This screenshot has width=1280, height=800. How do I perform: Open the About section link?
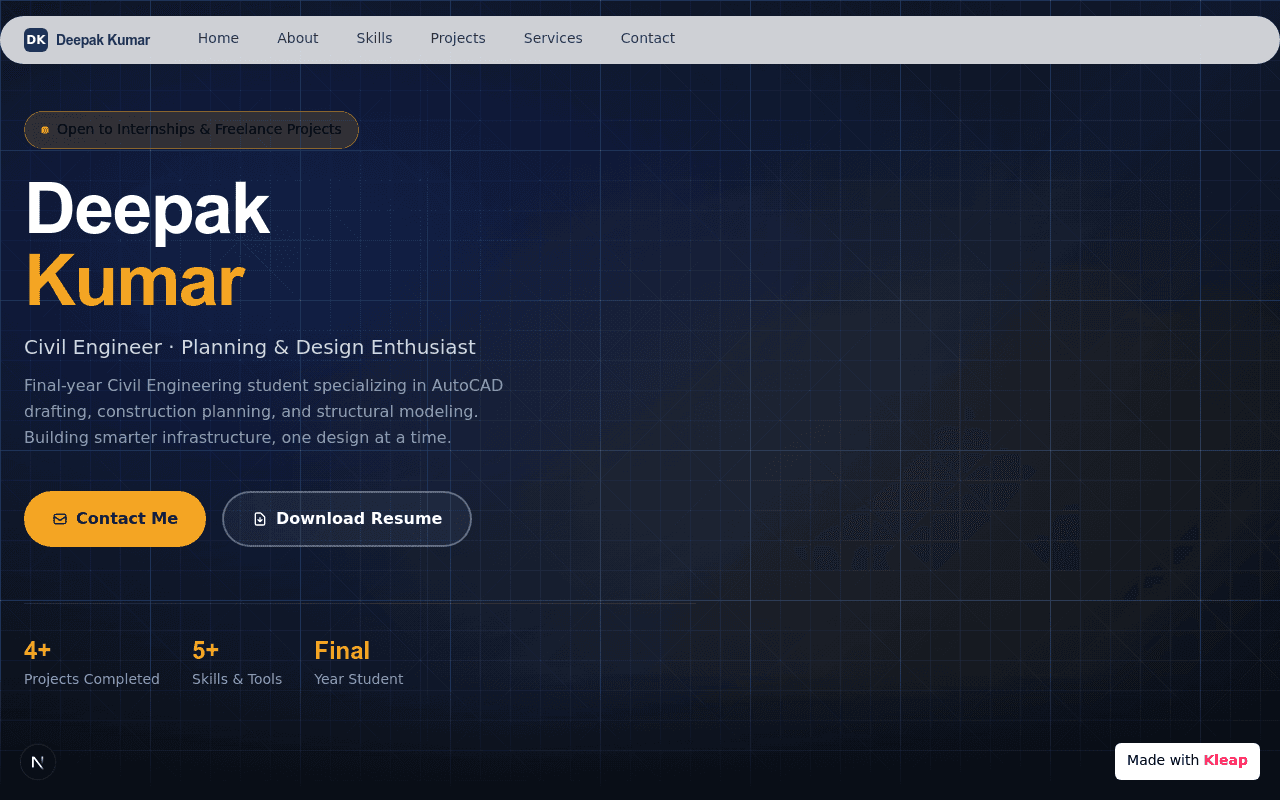(x=298, y=38)
